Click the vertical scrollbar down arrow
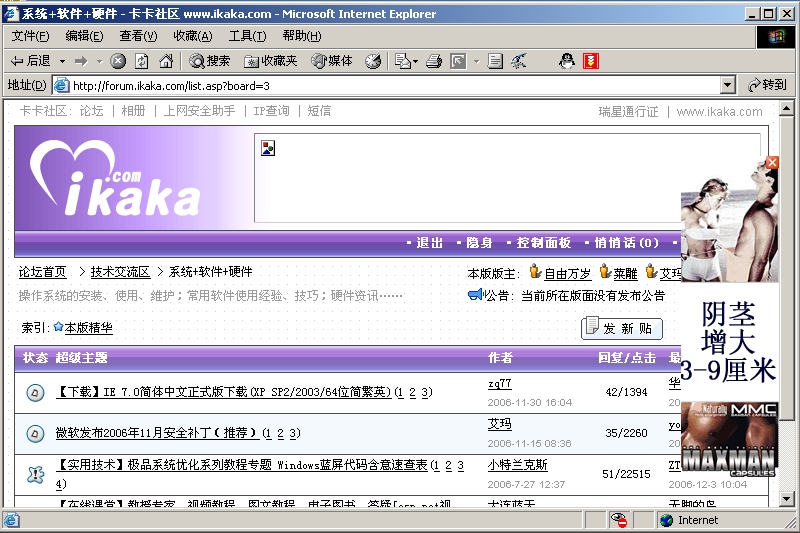This screenshot has width=800, height=533. pyautogui.click(x=786, y=499)
